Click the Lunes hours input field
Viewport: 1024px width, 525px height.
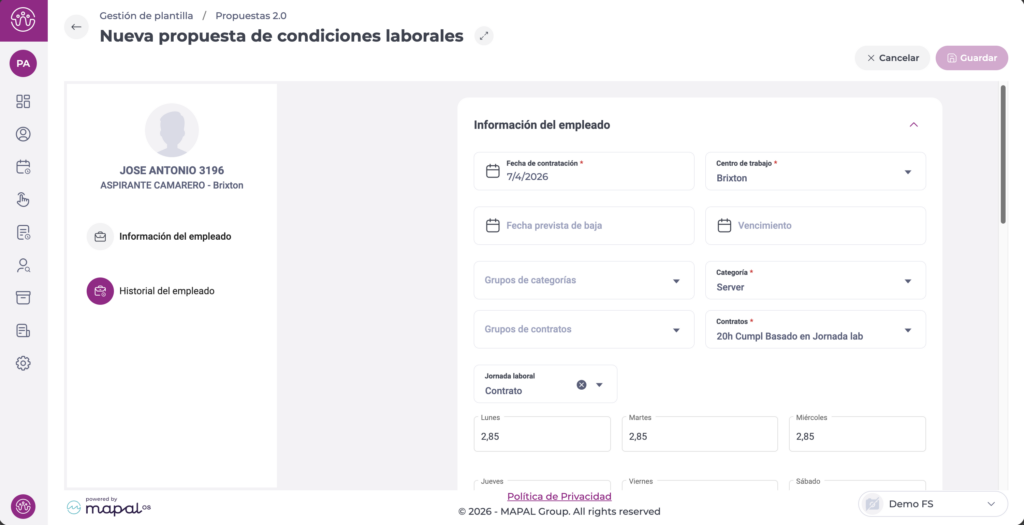coord(541,434)
